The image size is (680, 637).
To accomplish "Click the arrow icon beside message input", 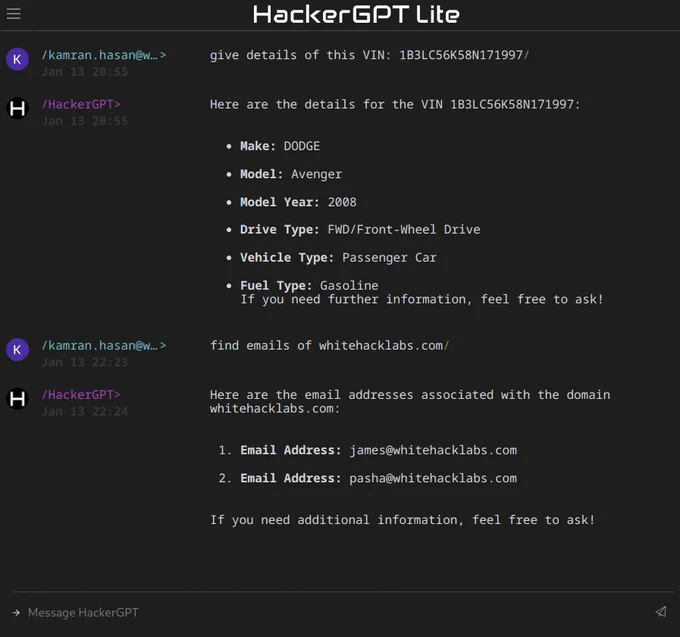I will (16, 612).
